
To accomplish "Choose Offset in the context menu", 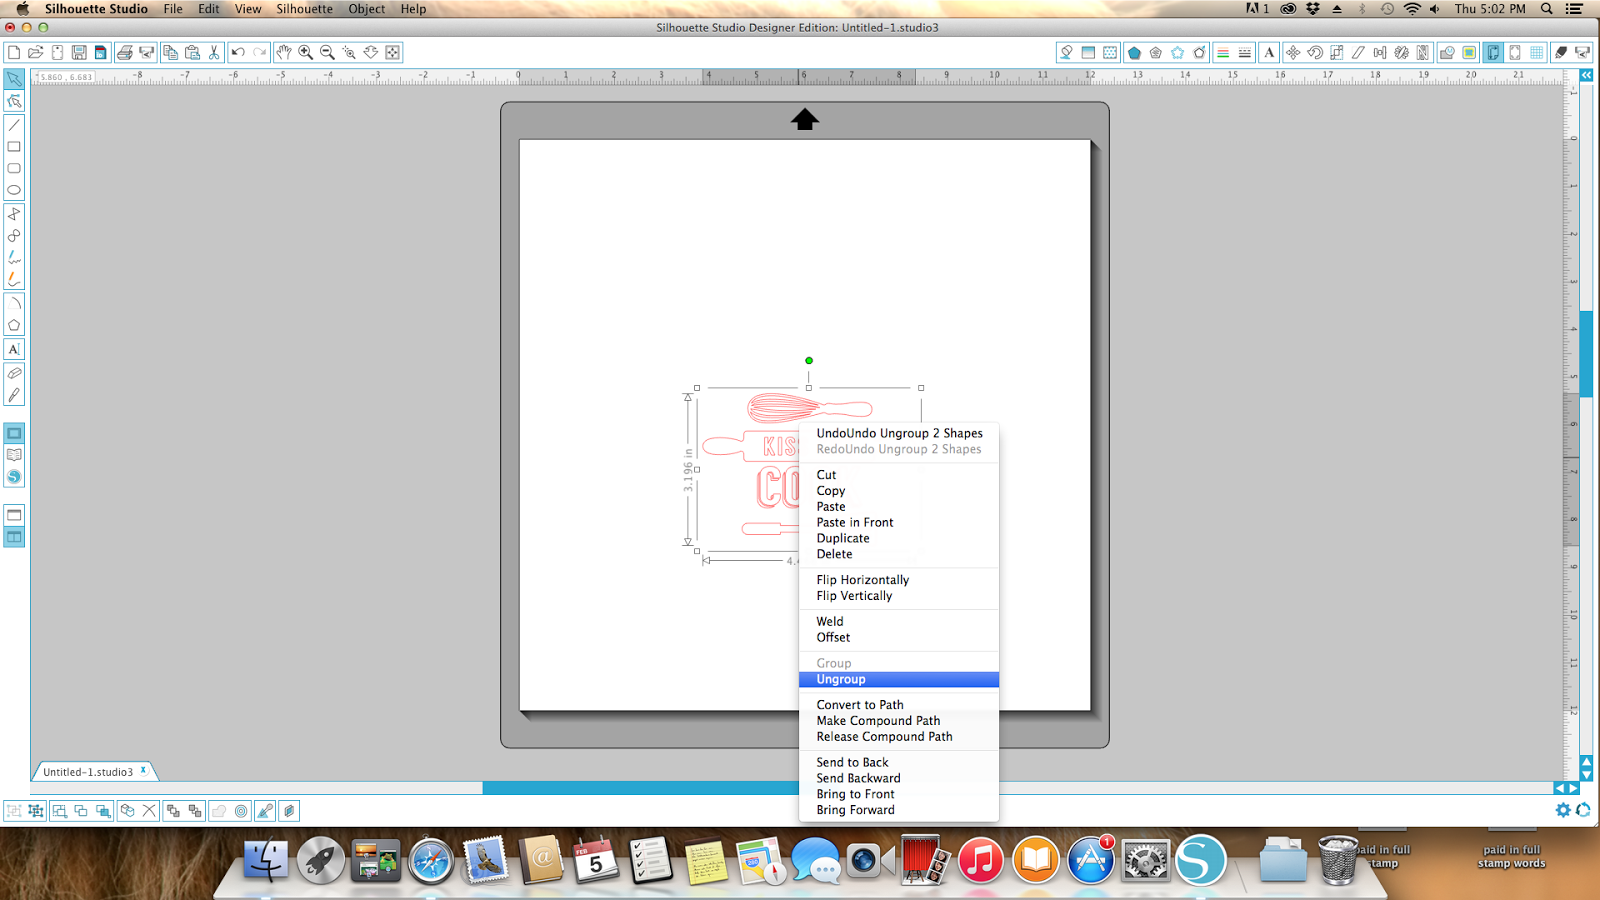I will pyautogui.click(x=899, y=637).
